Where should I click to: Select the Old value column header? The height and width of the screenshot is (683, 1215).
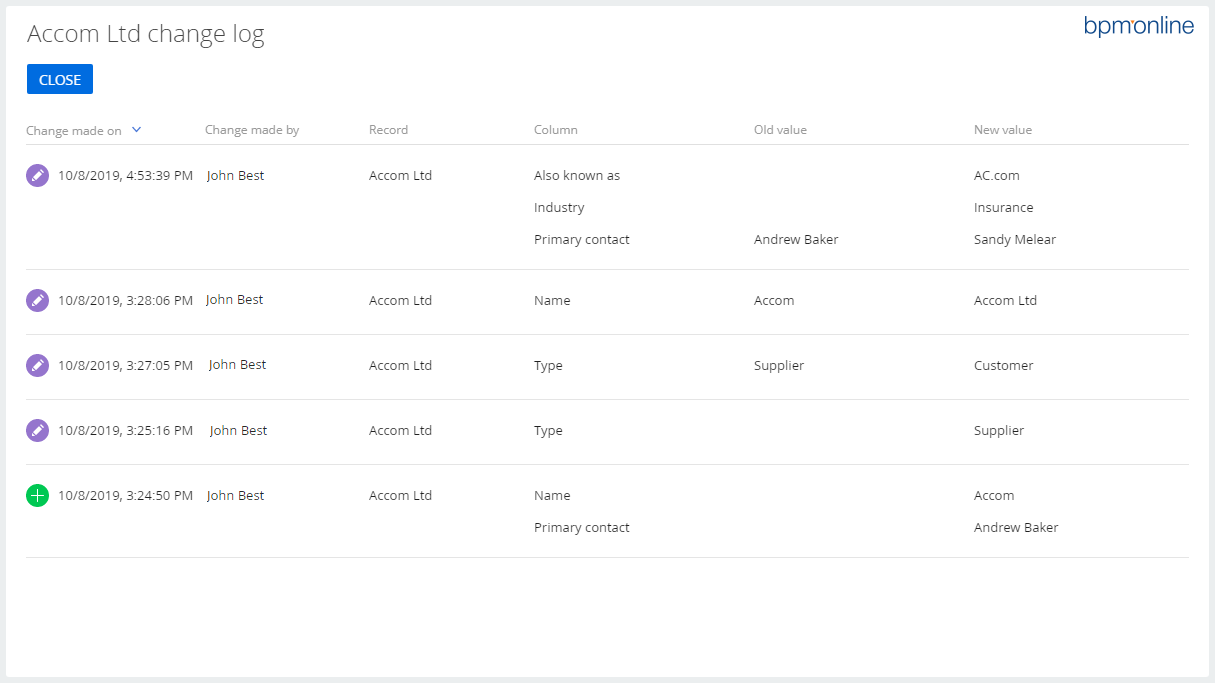tap(780, 130)
